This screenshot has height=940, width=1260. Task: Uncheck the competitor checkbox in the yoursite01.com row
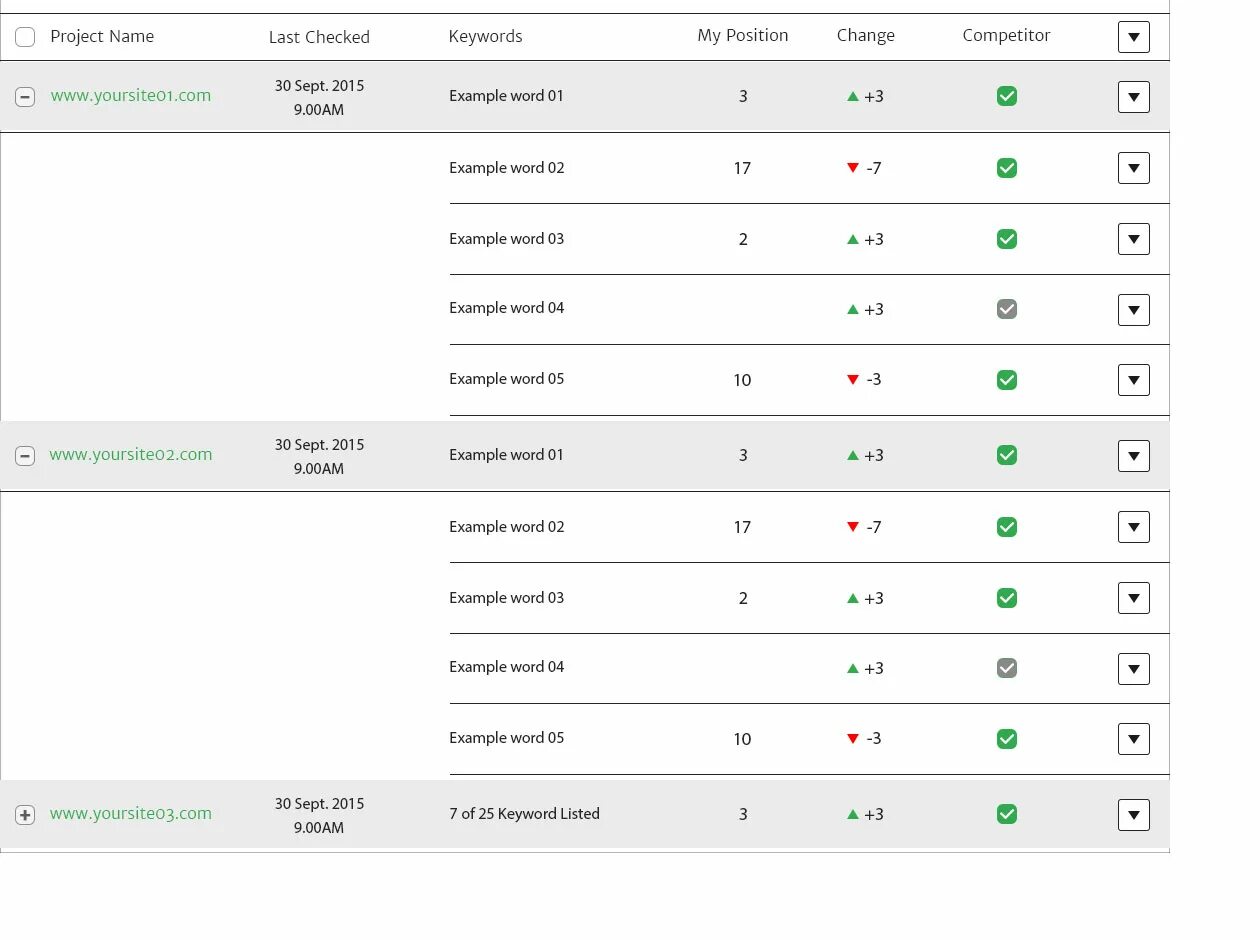1007,96
